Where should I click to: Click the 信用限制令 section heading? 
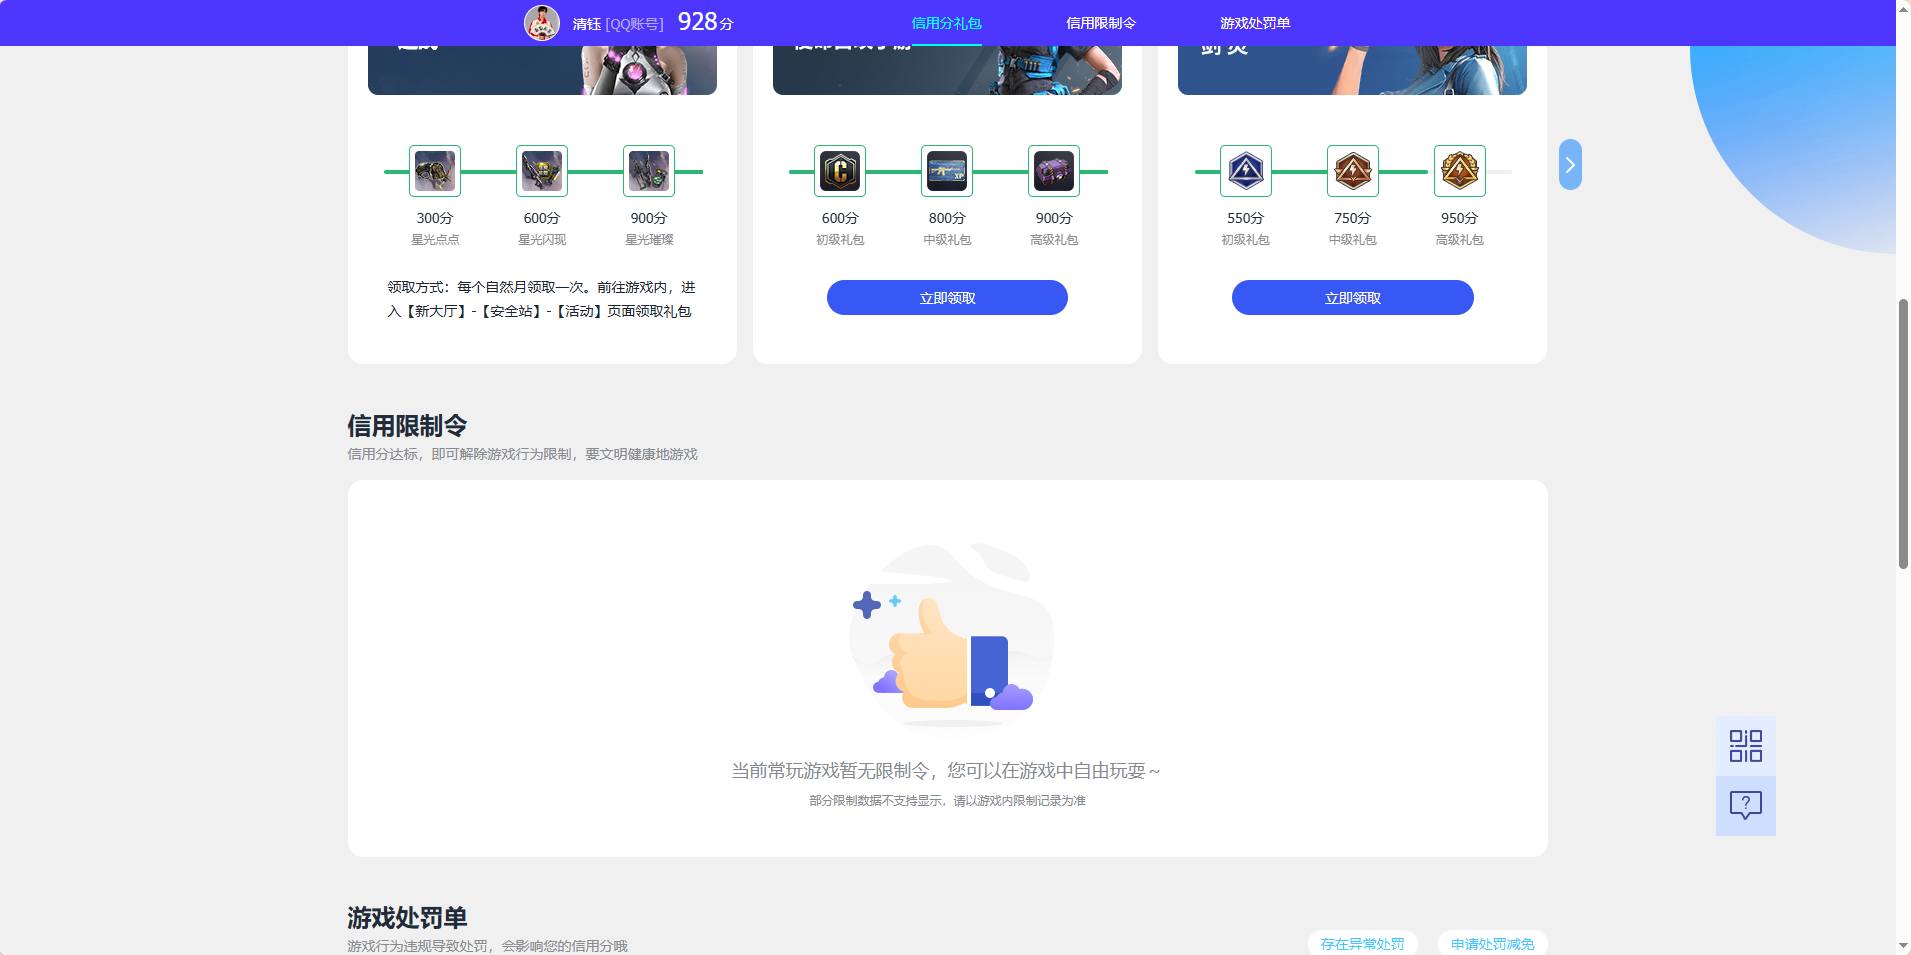tap(407, 426)
